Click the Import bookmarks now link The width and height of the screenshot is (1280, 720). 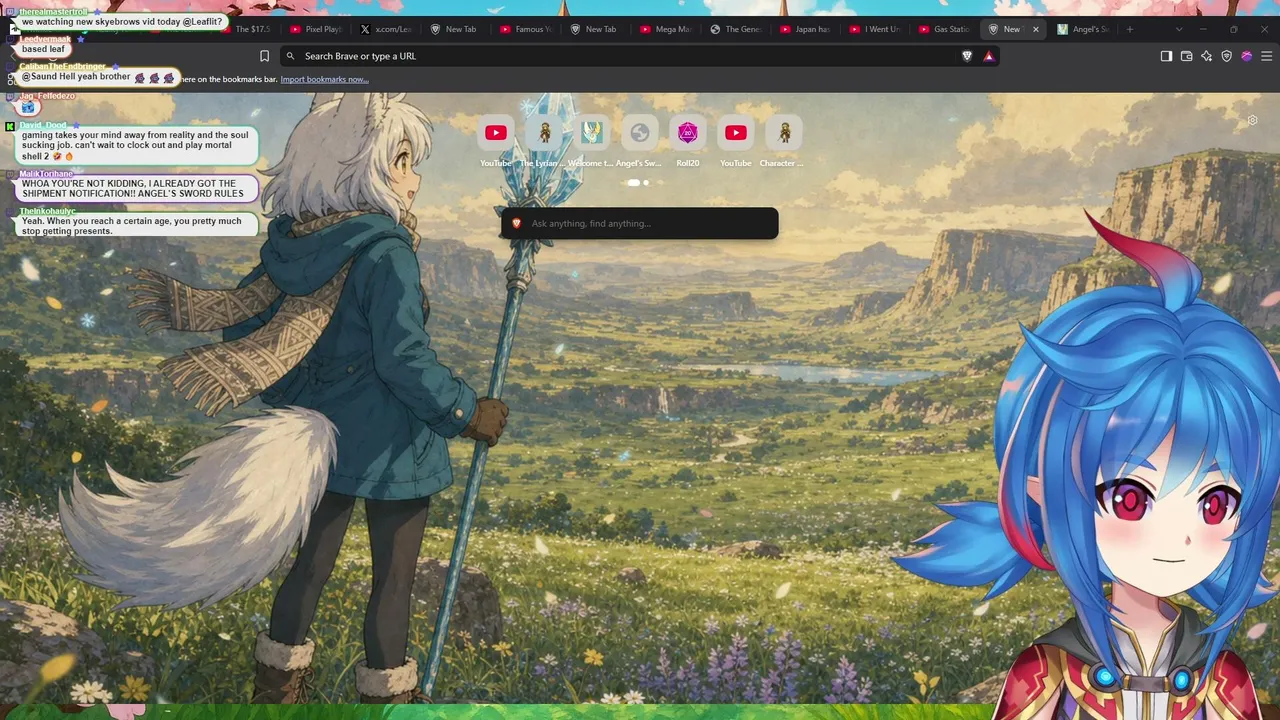point(324,79)
